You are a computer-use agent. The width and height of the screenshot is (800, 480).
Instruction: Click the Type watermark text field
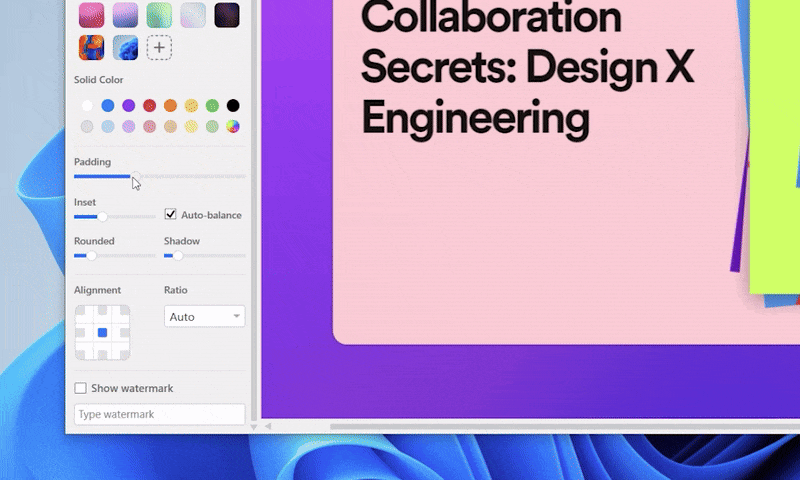tap(159, 414)
